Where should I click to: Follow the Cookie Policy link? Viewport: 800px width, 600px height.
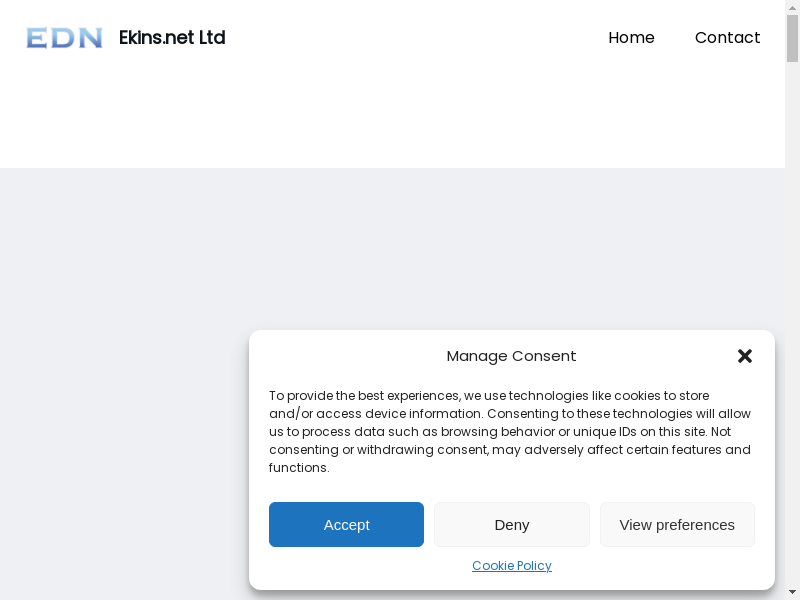click(x=512, y=566)
